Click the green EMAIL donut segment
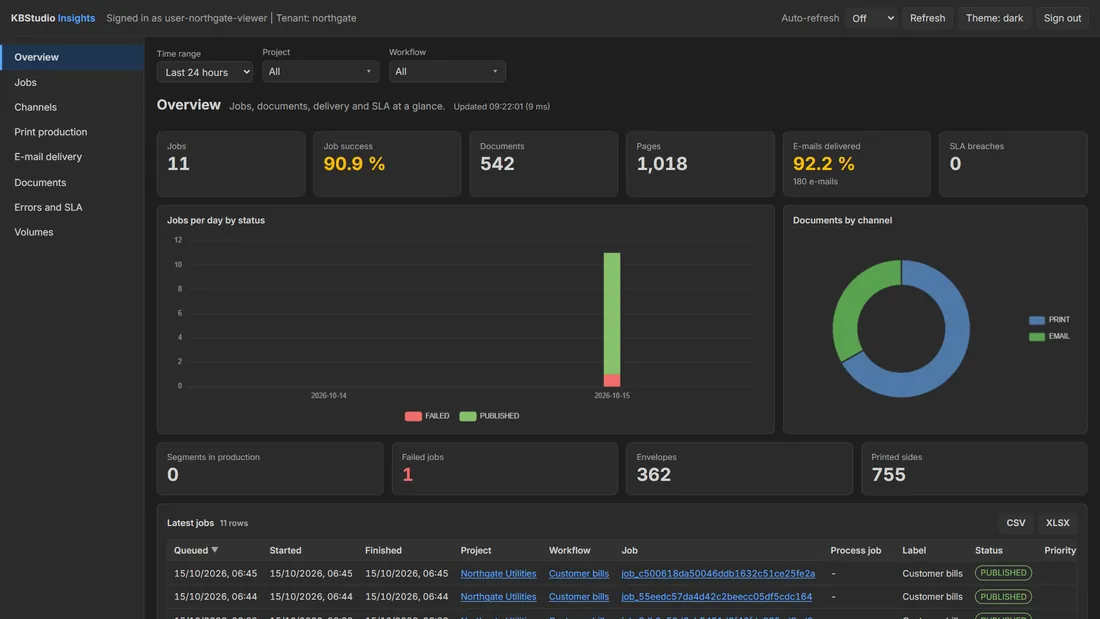The width and height of the screenshot is (1100, 619). click(850, 302)
